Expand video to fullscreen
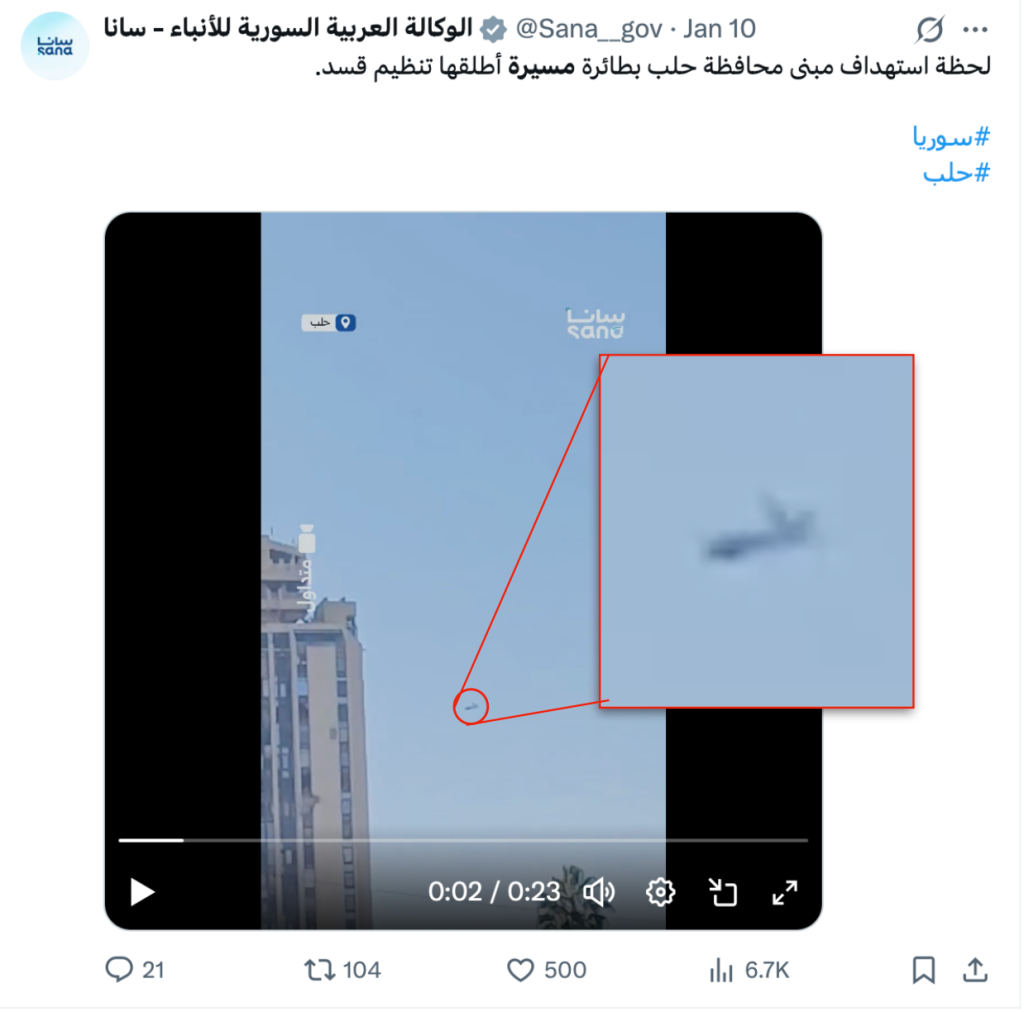Viewport: 1024px width, 1012px height. pyautogui.click(x=786, y=893)
